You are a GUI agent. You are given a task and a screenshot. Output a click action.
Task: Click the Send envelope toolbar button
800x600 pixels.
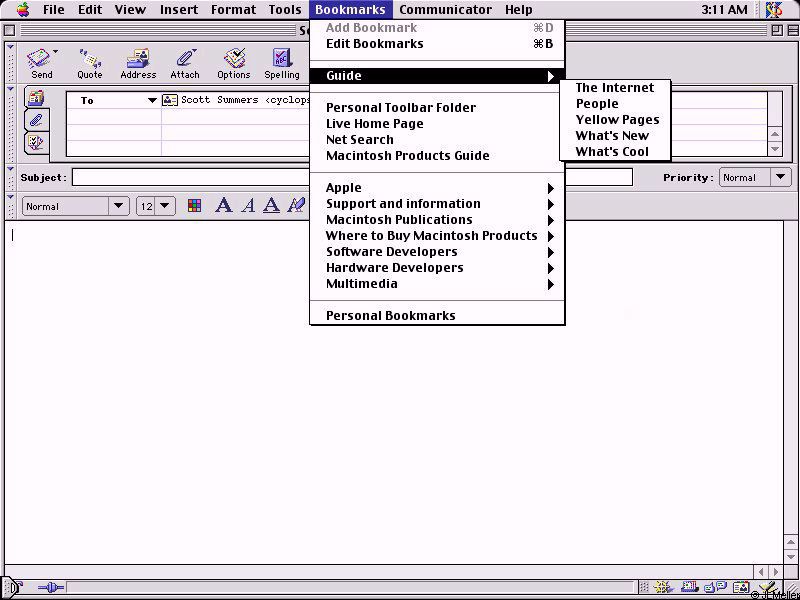[41, 63]
